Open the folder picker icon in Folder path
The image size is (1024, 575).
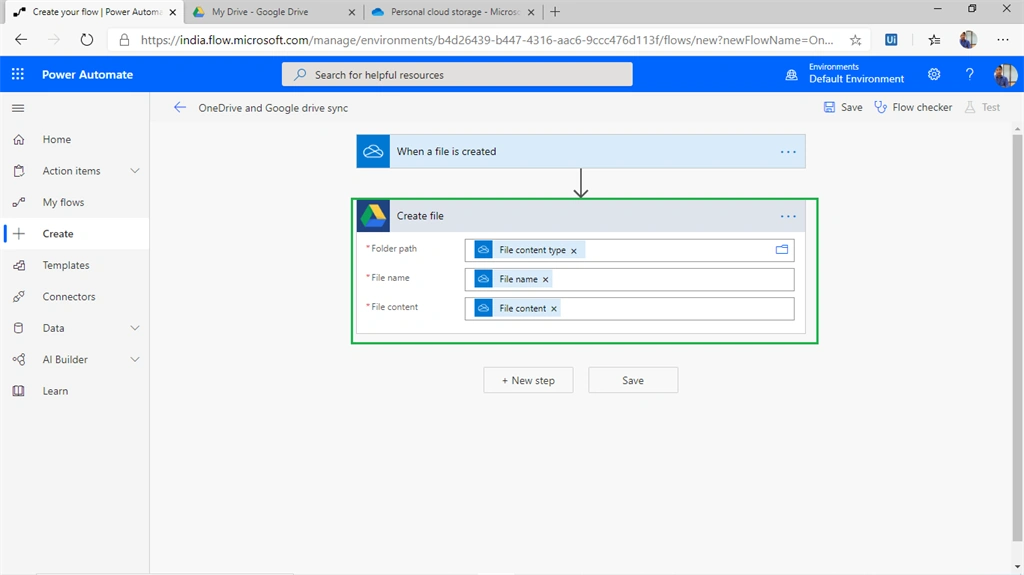pos(782,250)
